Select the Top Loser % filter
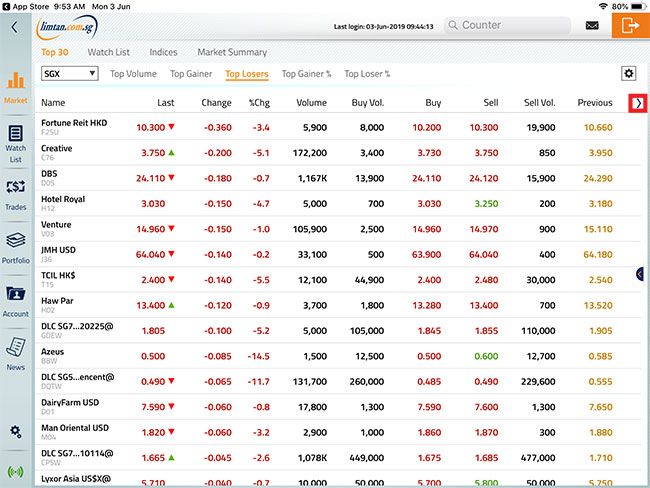This screenshot has height=488, width=650. pos(367,74)
